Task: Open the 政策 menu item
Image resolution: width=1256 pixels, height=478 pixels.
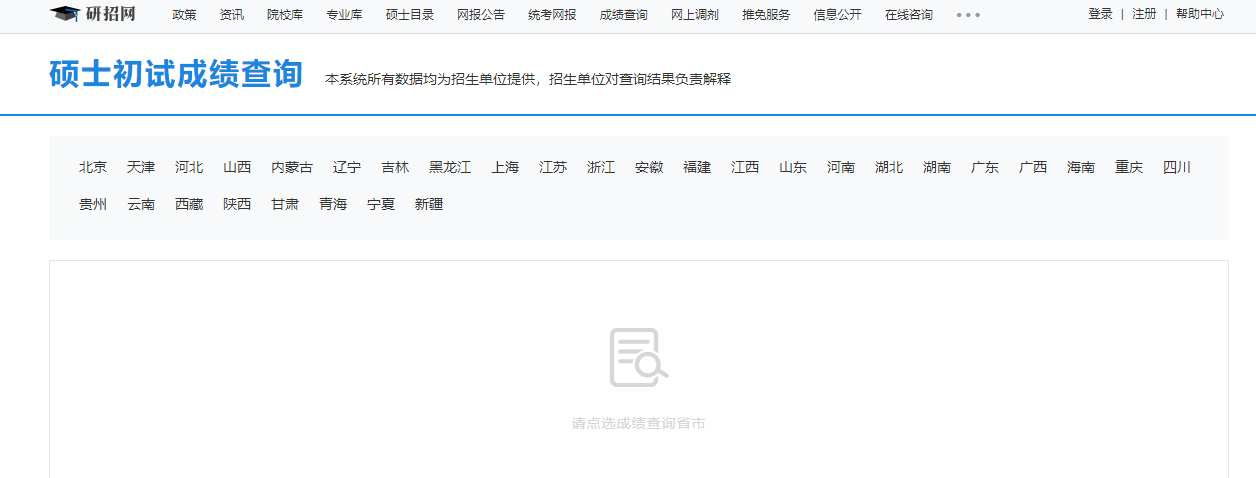Action: click(184, 15)
